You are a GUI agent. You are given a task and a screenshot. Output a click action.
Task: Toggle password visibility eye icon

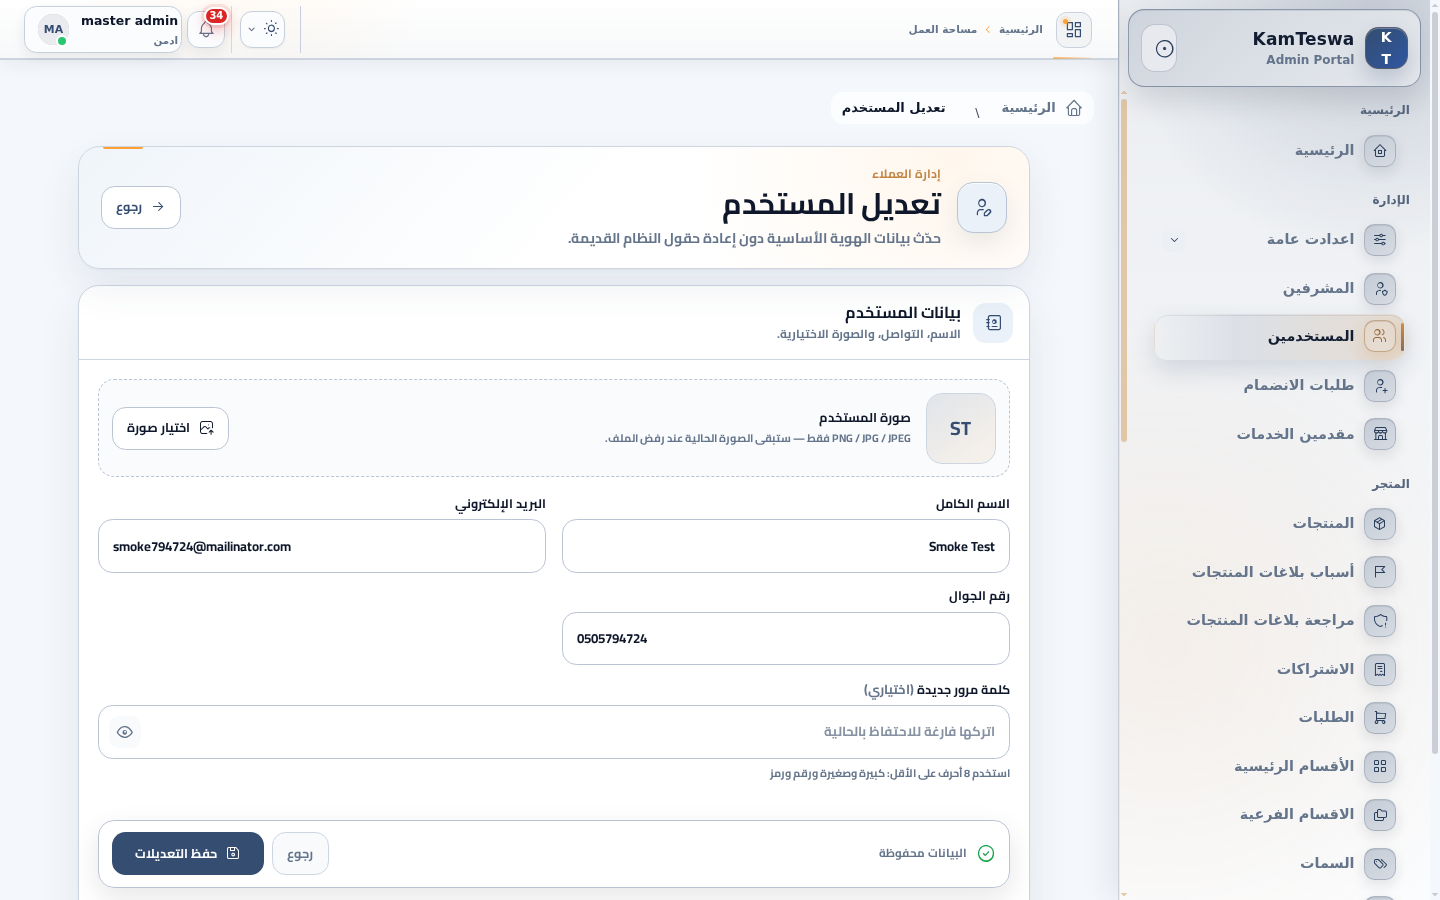point(125,732)
